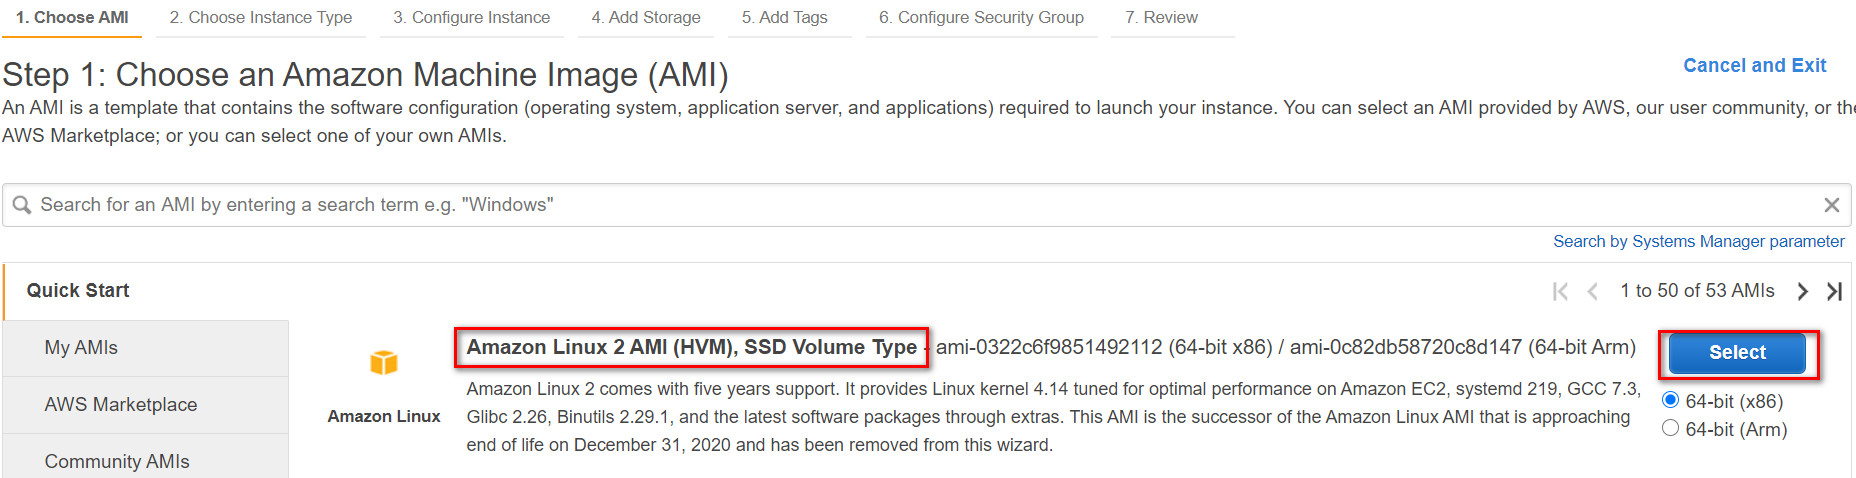Viewport: 1856px width, 478px height.
Task: Open the 7. Review tab
Action: (1162, 18)
